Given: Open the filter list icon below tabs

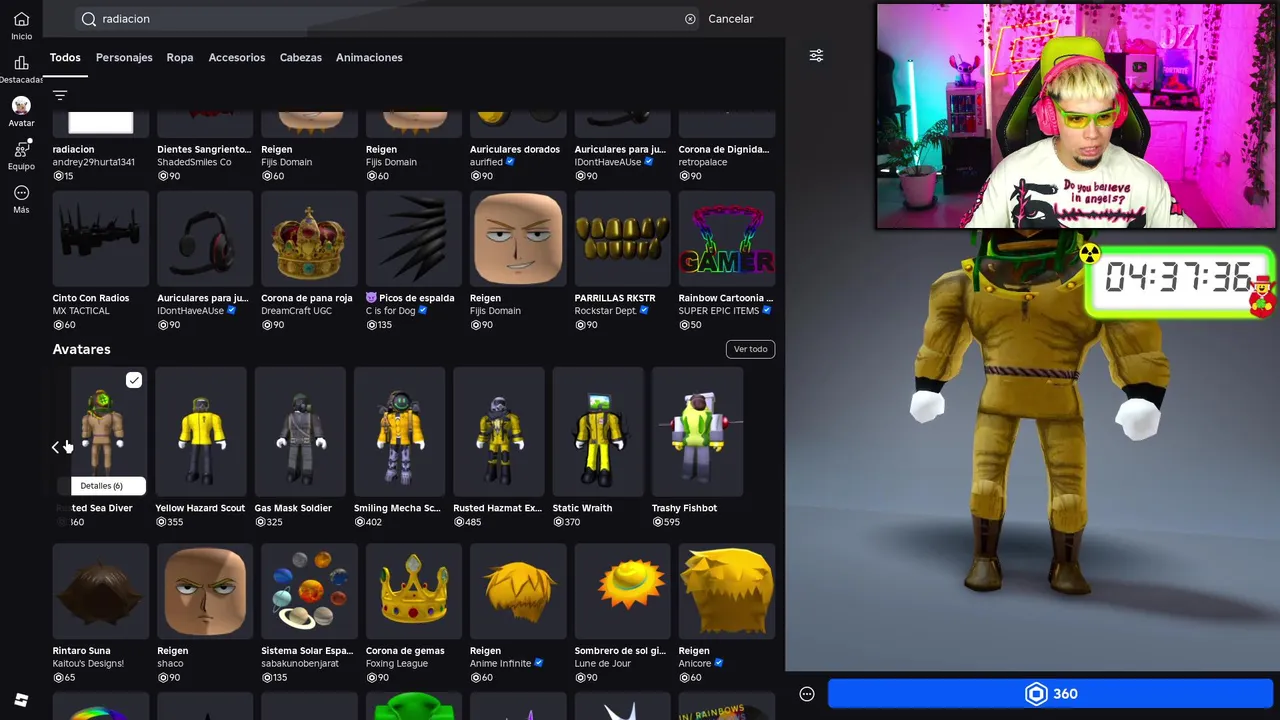Looking at the screenshot, I should coord(60,96).
